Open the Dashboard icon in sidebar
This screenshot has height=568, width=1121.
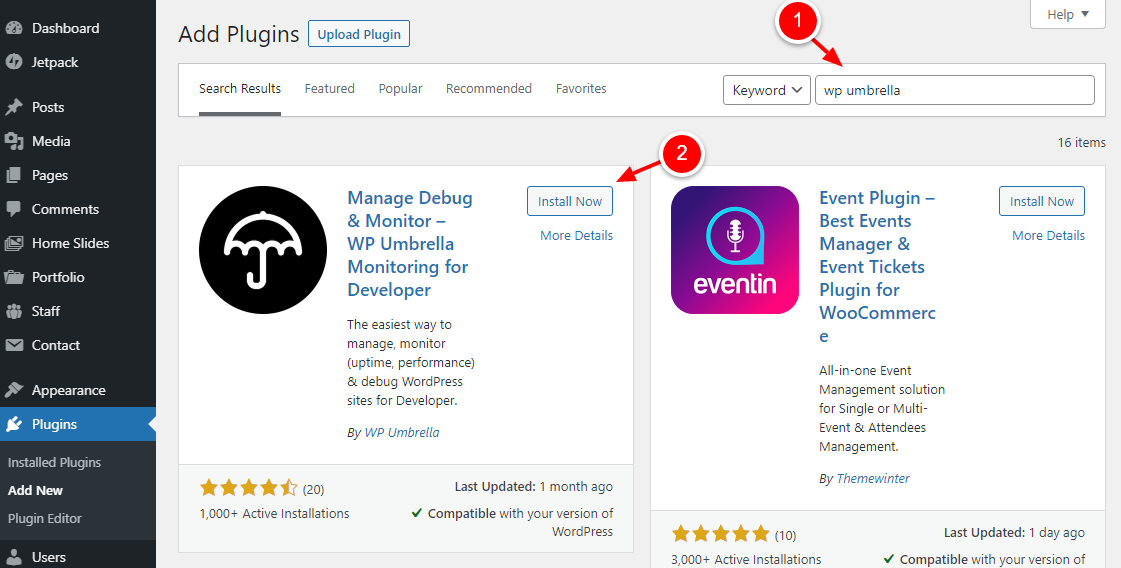(x=14, y=29)
